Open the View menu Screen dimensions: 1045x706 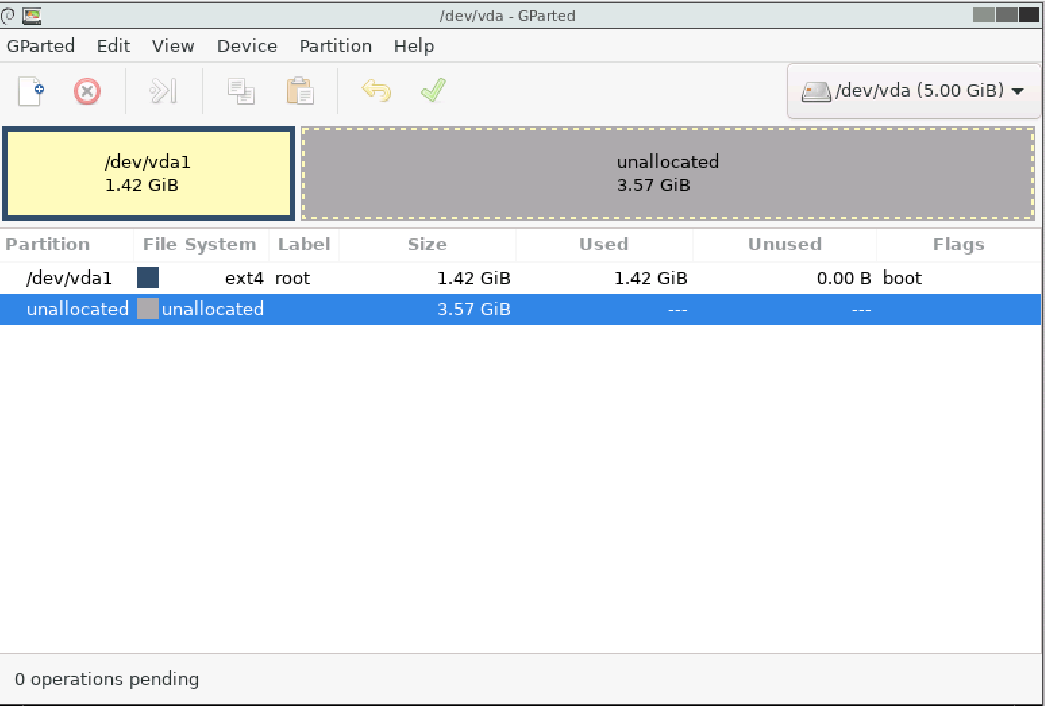[173, 46]
